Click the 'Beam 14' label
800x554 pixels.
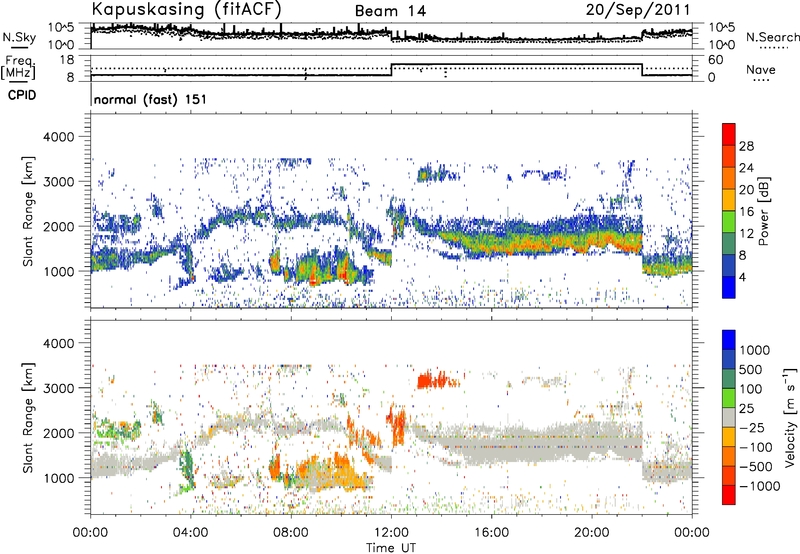coord(390,11)
